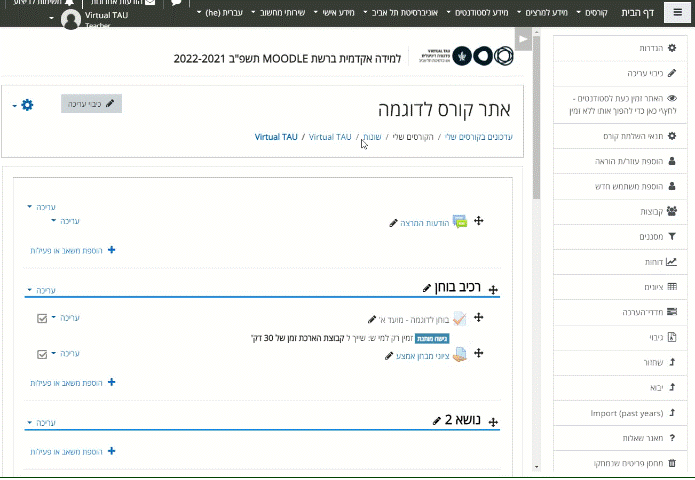Follow the bold Virtual TAU breadcrumb link
The width and height of the screenshot is (695, 480).
pos(276,137)
